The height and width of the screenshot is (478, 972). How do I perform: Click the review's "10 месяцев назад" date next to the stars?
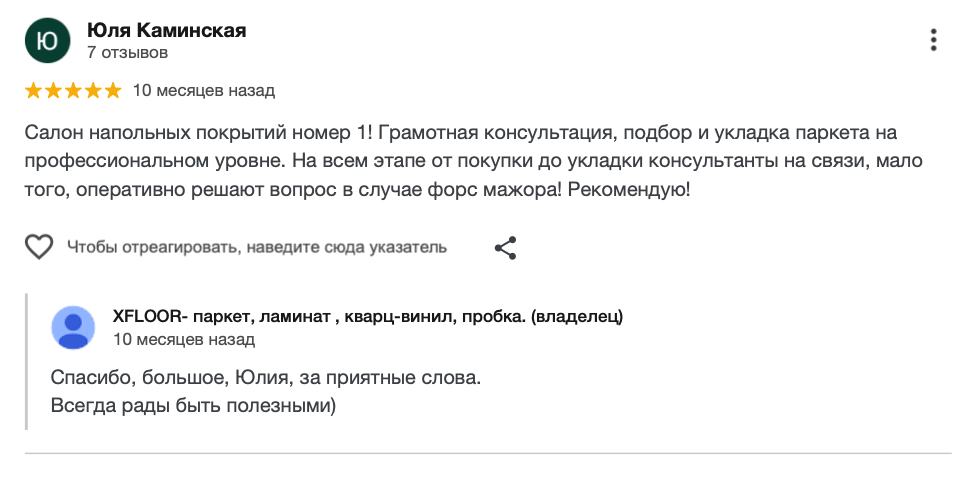(203, 91)
